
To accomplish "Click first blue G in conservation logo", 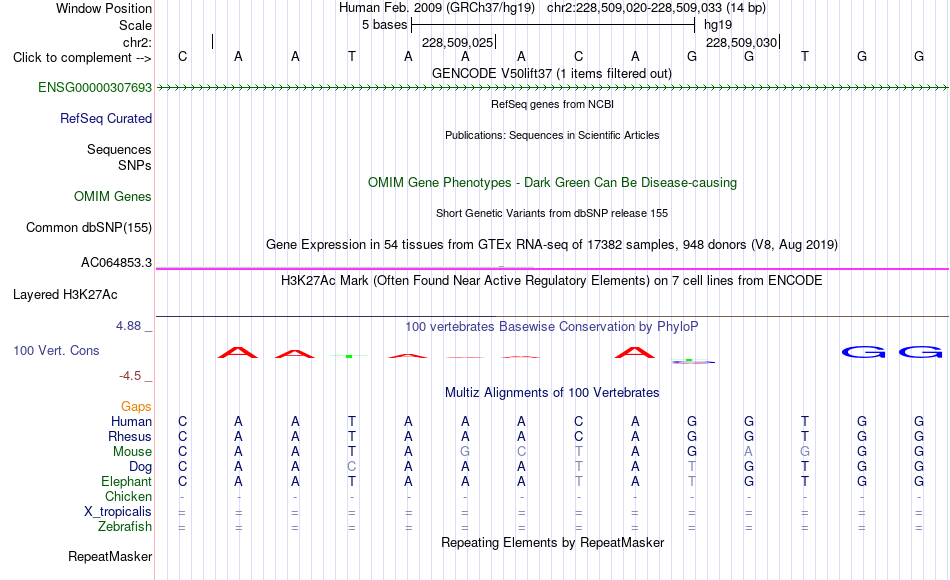I will click(x=863, y=352).
